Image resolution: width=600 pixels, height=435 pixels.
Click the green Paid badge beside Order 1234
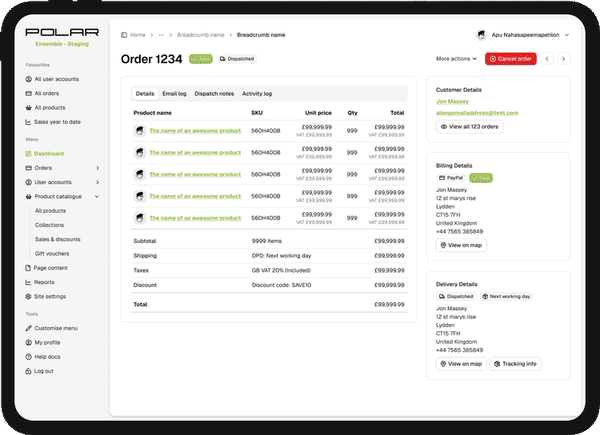[201, 59]
